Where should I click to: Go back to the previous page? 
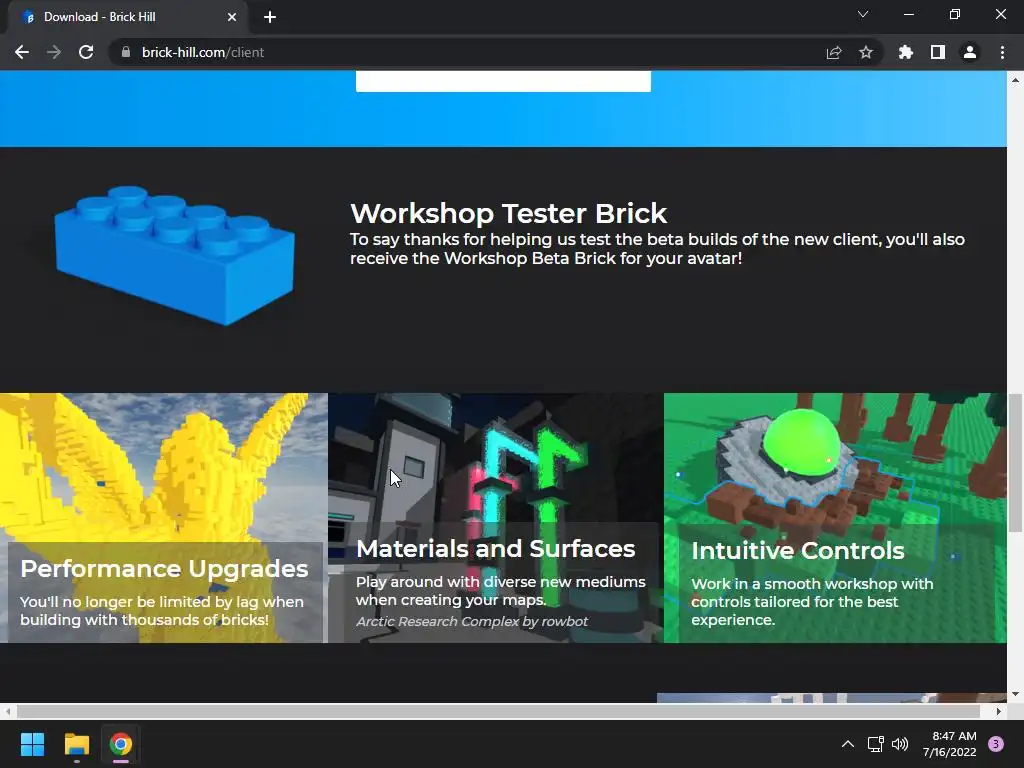point(22,52)
